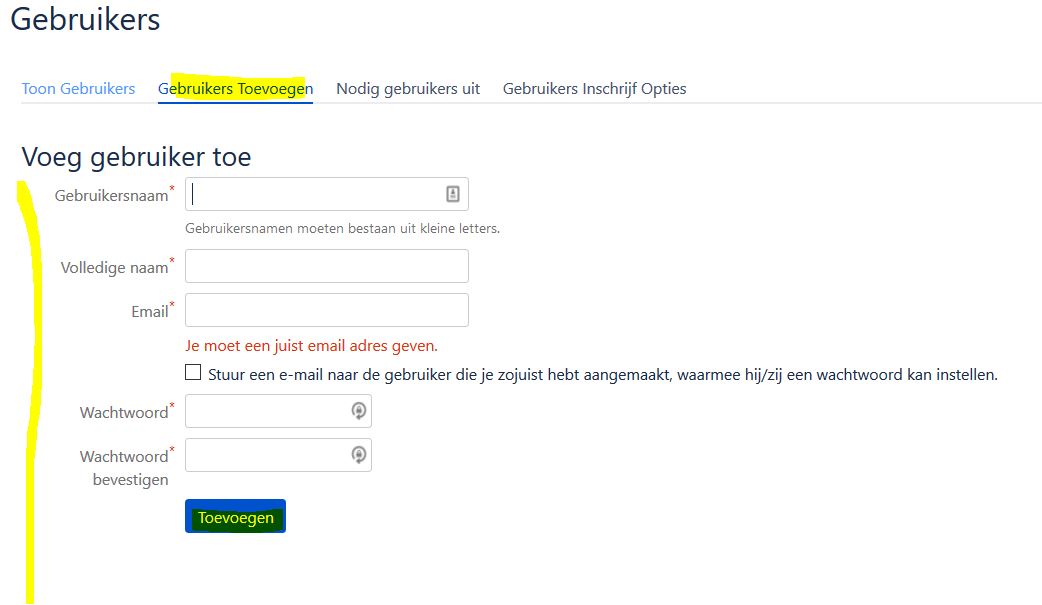Click the 'Voeg gebruiker toe' heading
The width and height of the screenshot is (1042, 605).
[136, 157]
